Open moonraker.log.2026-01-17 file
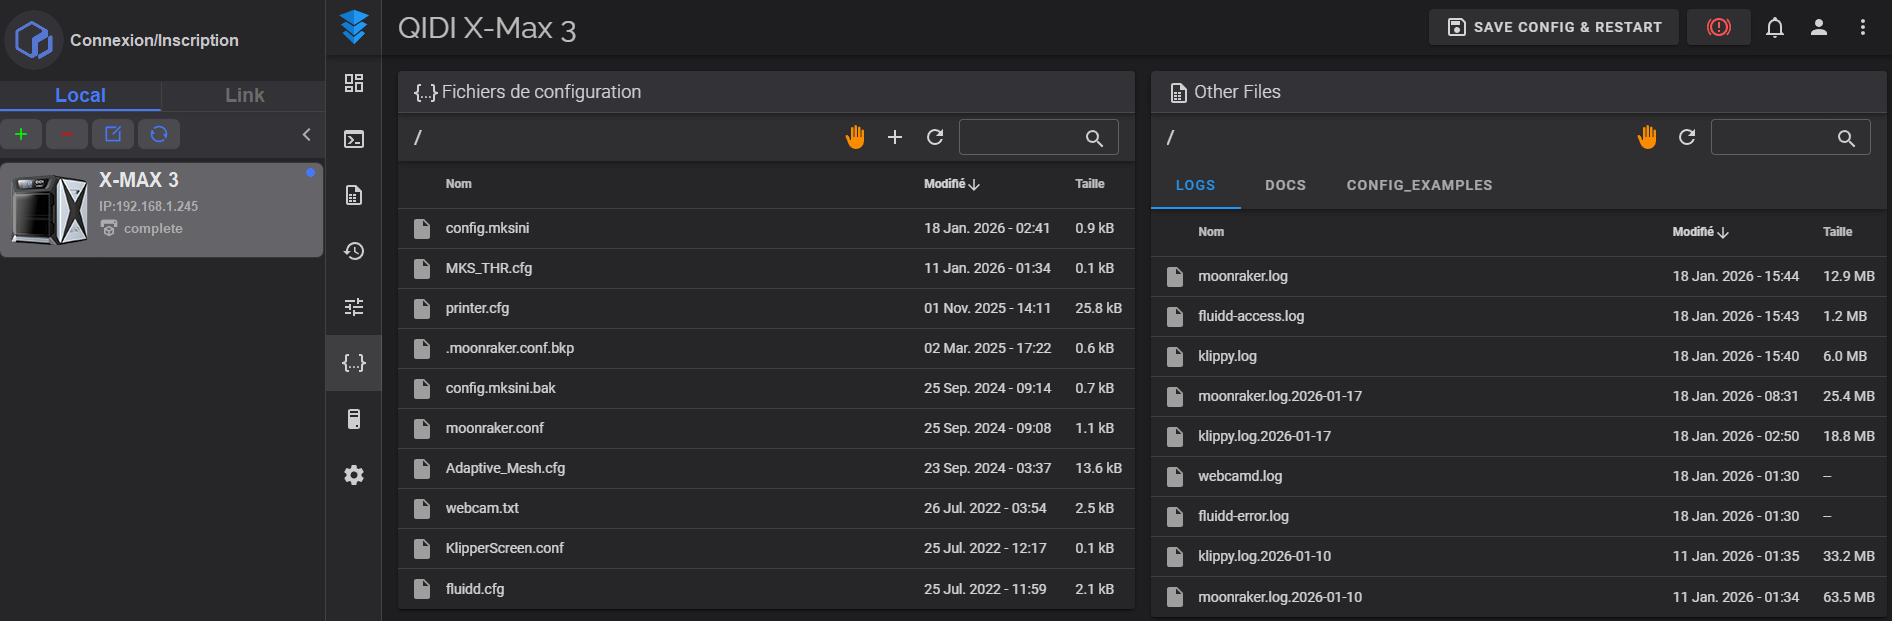Screen dimensions: 1892x621 1519,396
